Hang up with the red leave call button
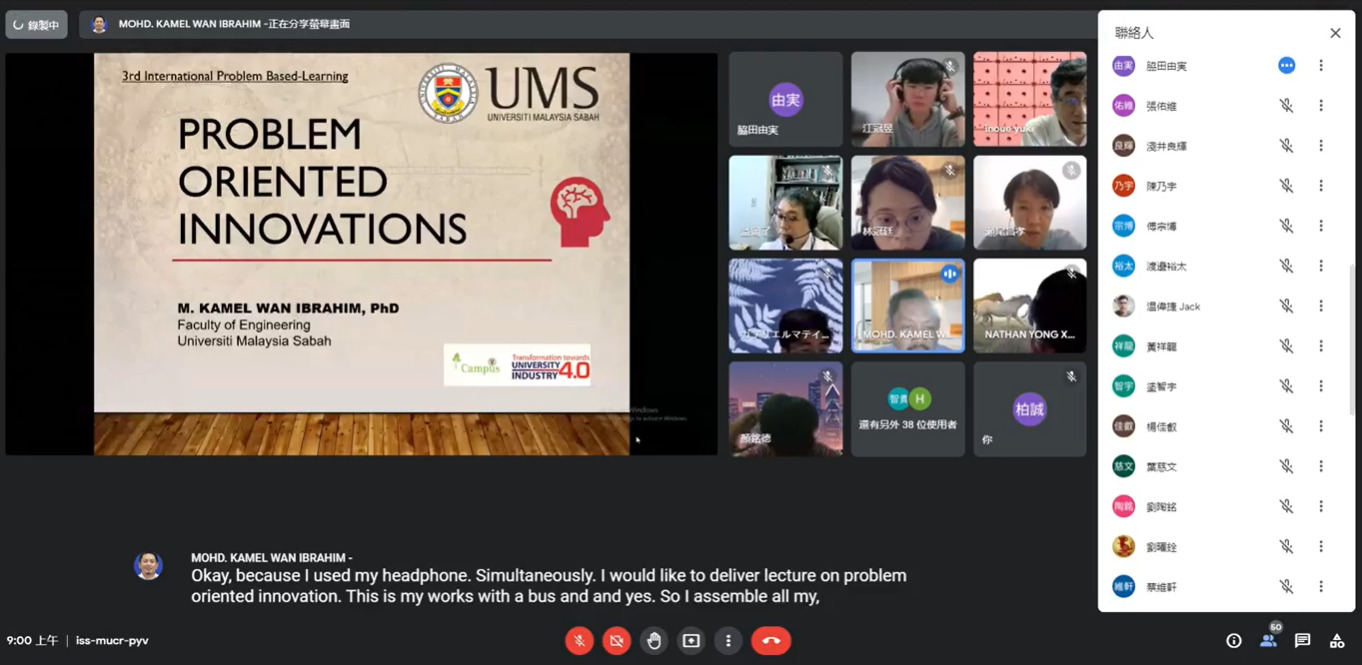Screen dimensions: 1362x665 pyautogui.click(x=771, y=641)
